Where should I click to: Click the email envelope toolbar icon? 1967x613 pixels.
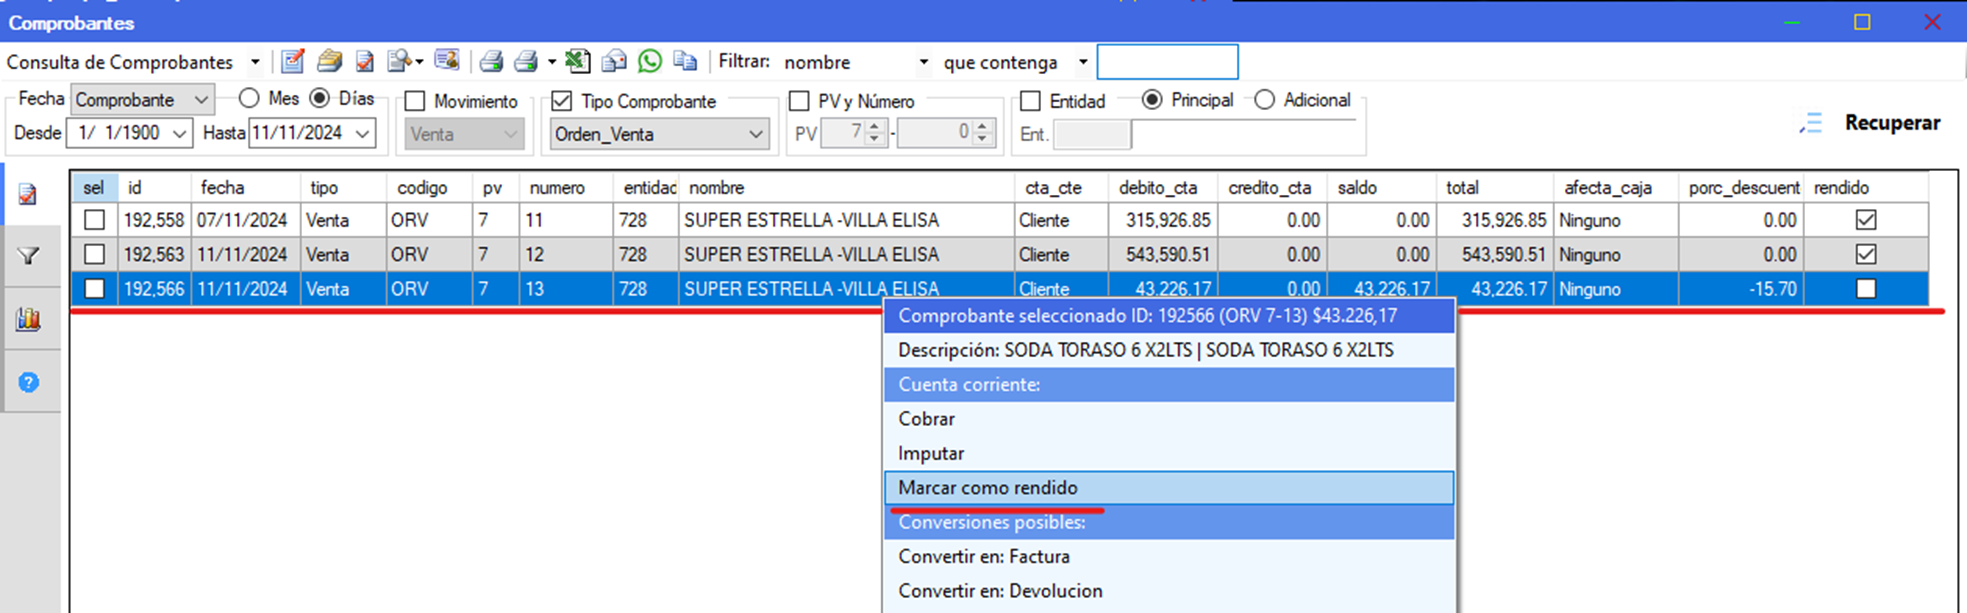click(613, 62)
